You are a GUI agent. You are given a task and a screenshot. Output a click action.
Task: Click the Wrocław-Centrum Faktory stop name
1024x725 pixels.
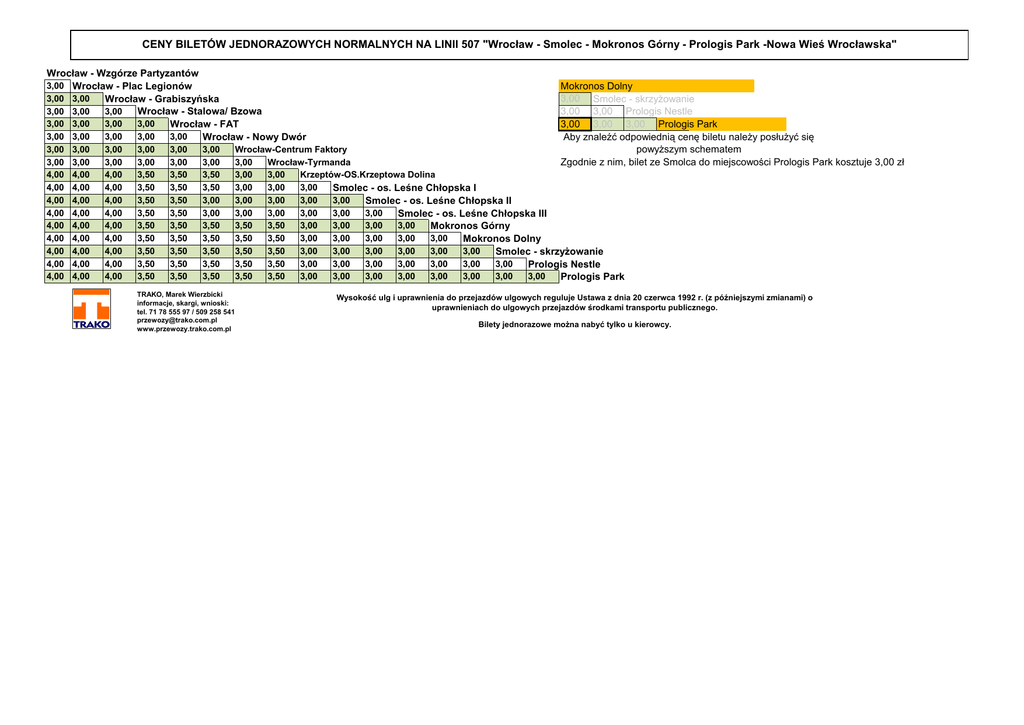click(290, 150)
